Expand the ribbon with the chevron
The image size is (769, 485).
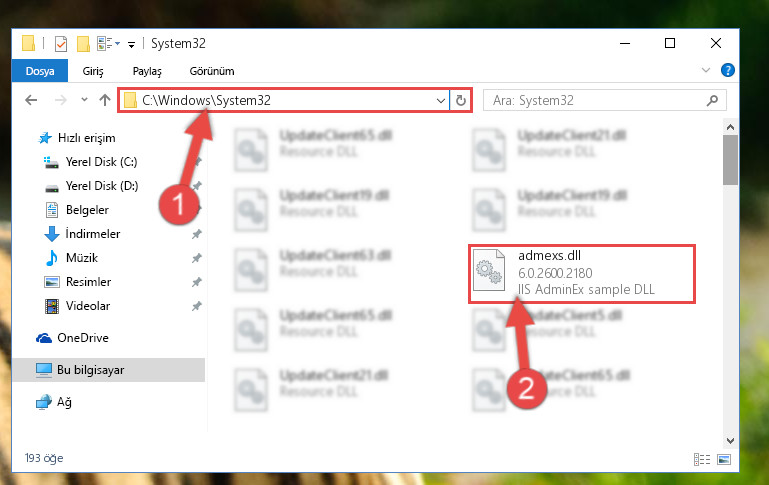tap(706, 70)
